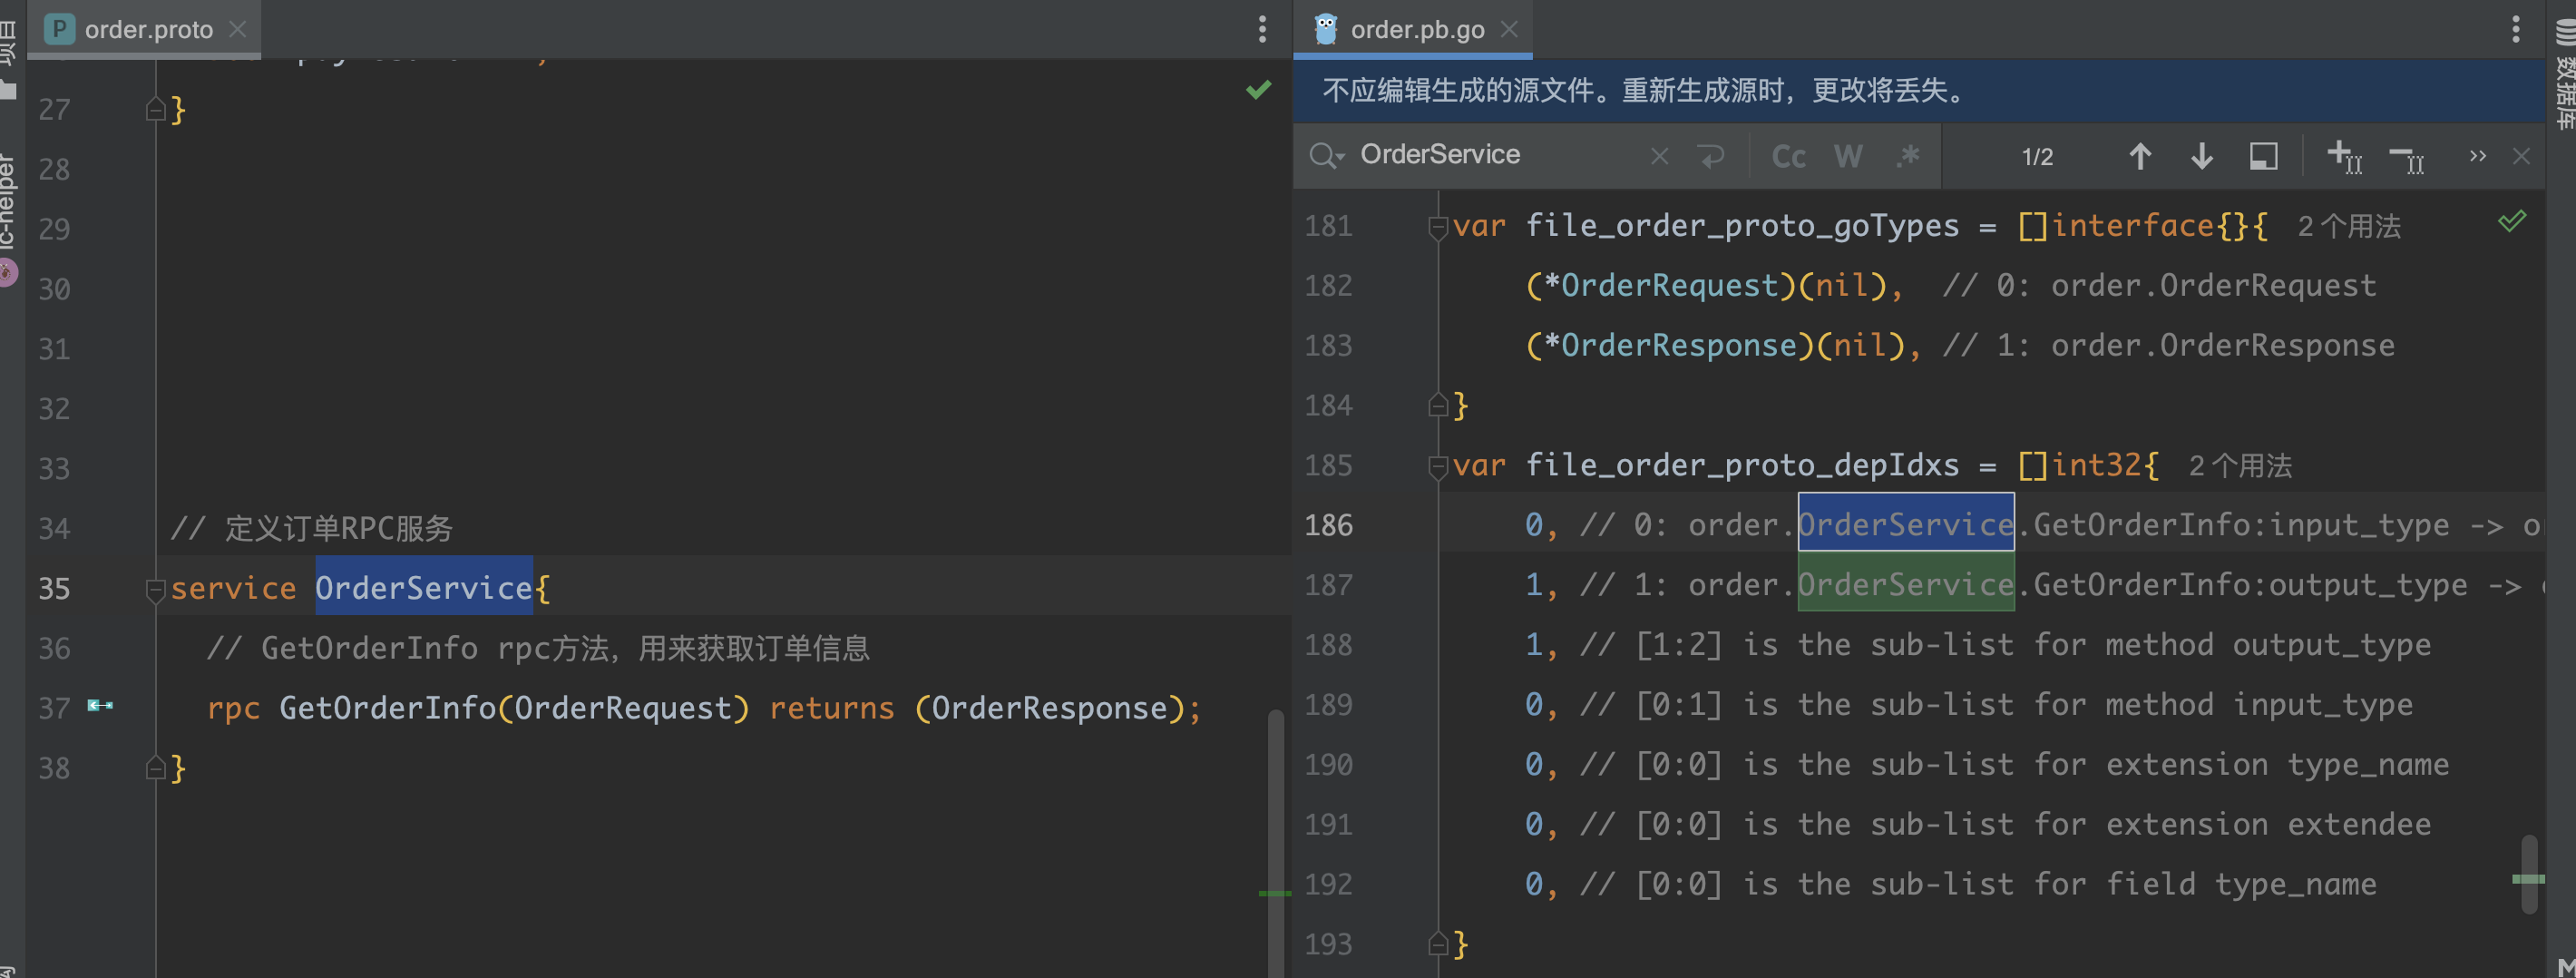Close the find bar
This screenshot has width=2576, height=978.
click(2521, 156)
